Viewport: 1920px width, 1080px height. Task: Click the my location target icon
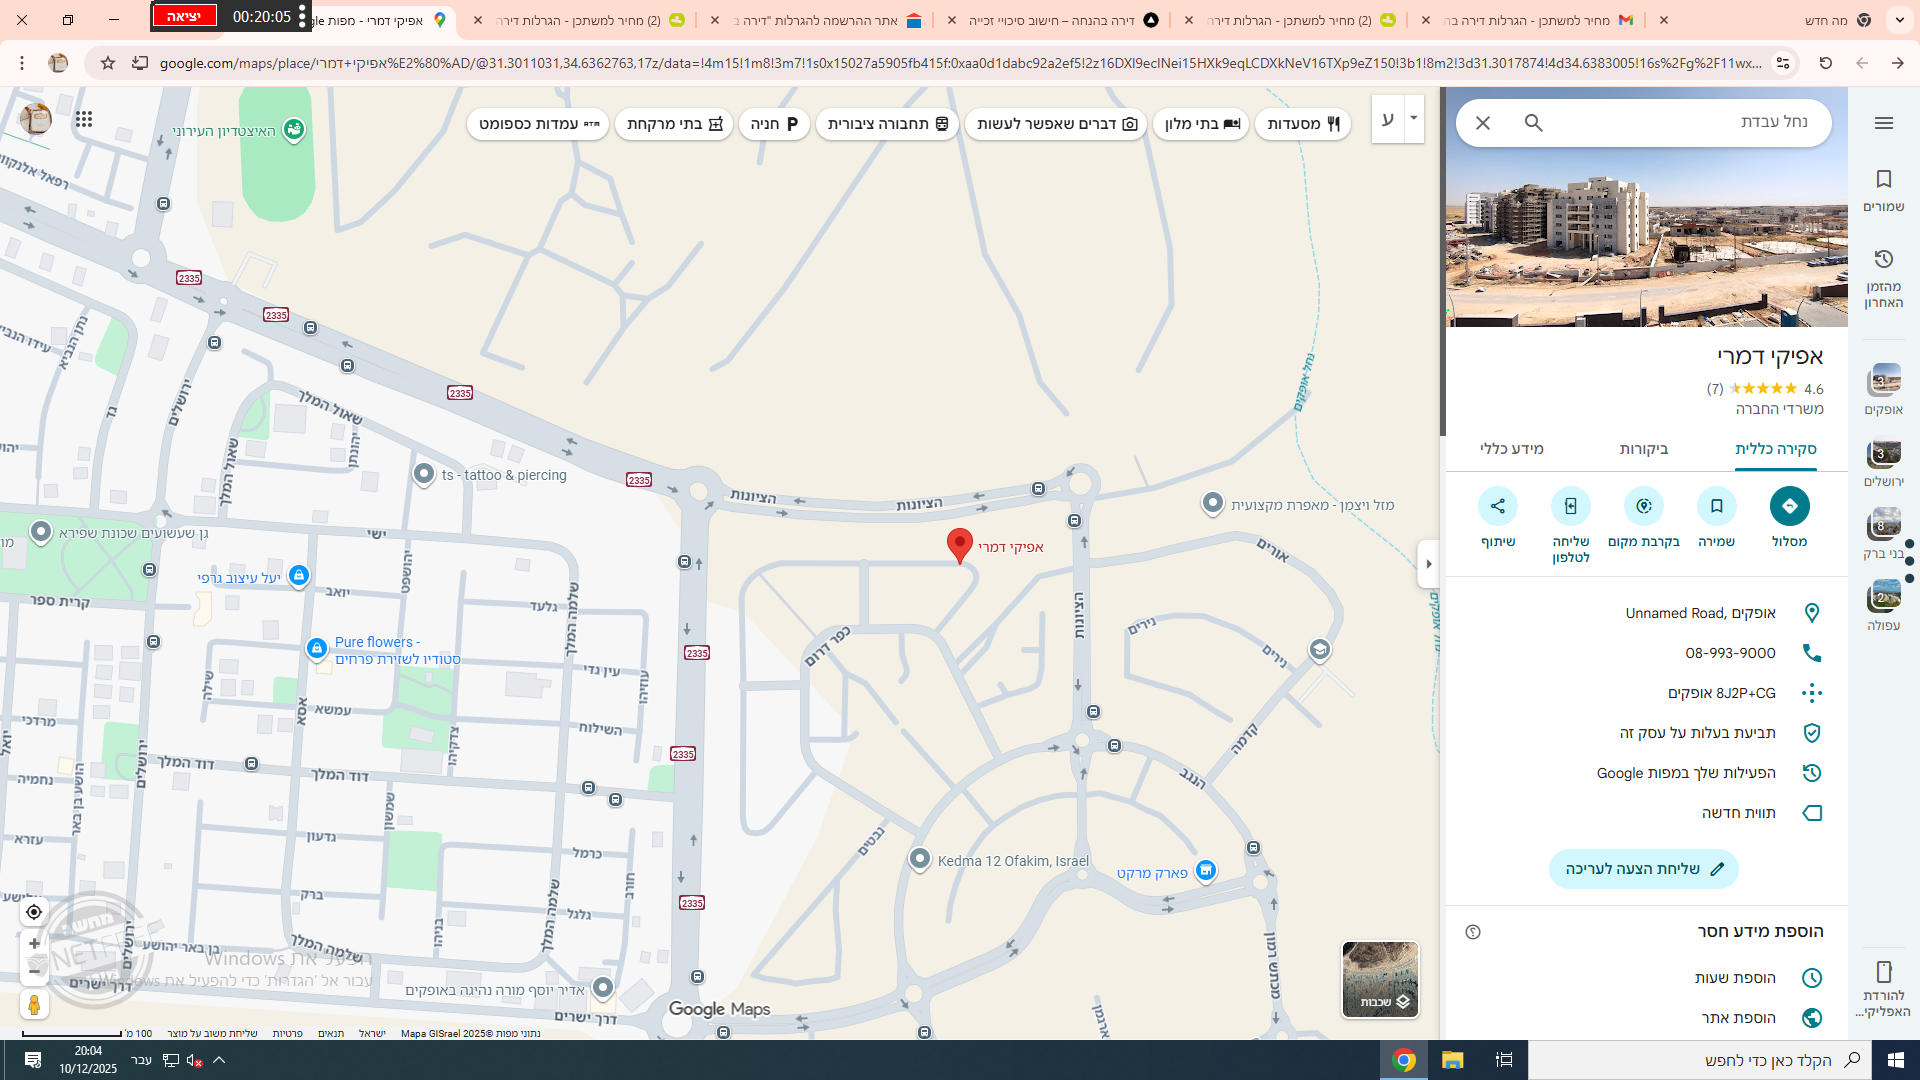tap(34, 912)
